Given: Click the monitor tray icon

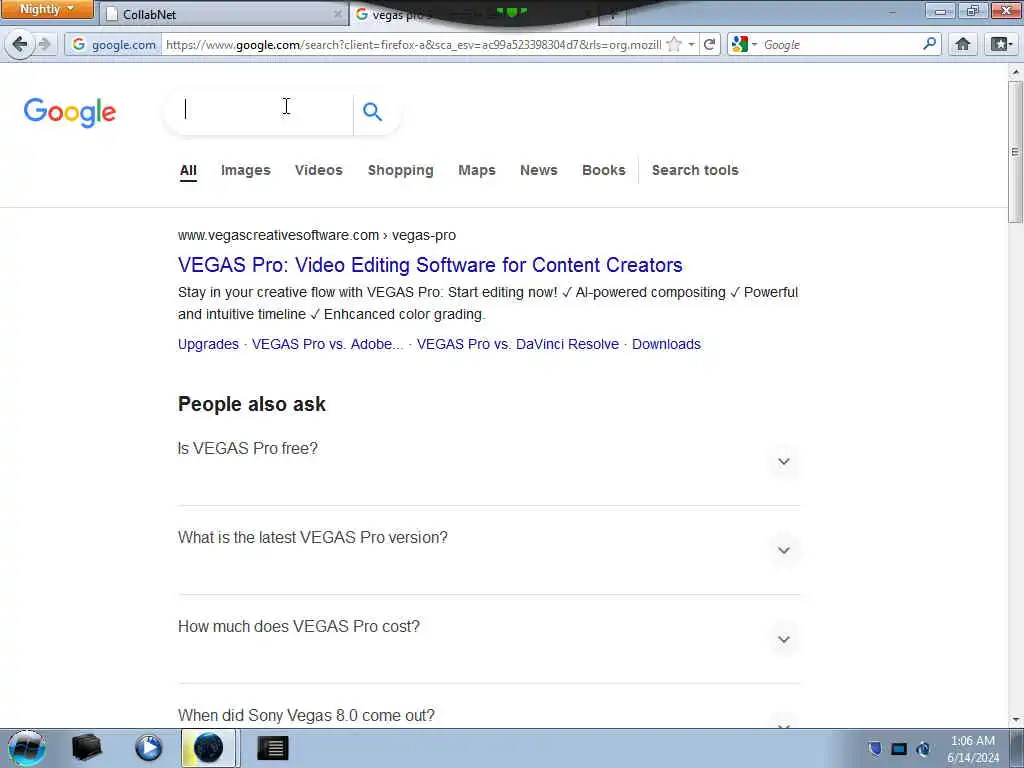Looking at the screenshot, I should pyautogui.click(x=899, y=749).
